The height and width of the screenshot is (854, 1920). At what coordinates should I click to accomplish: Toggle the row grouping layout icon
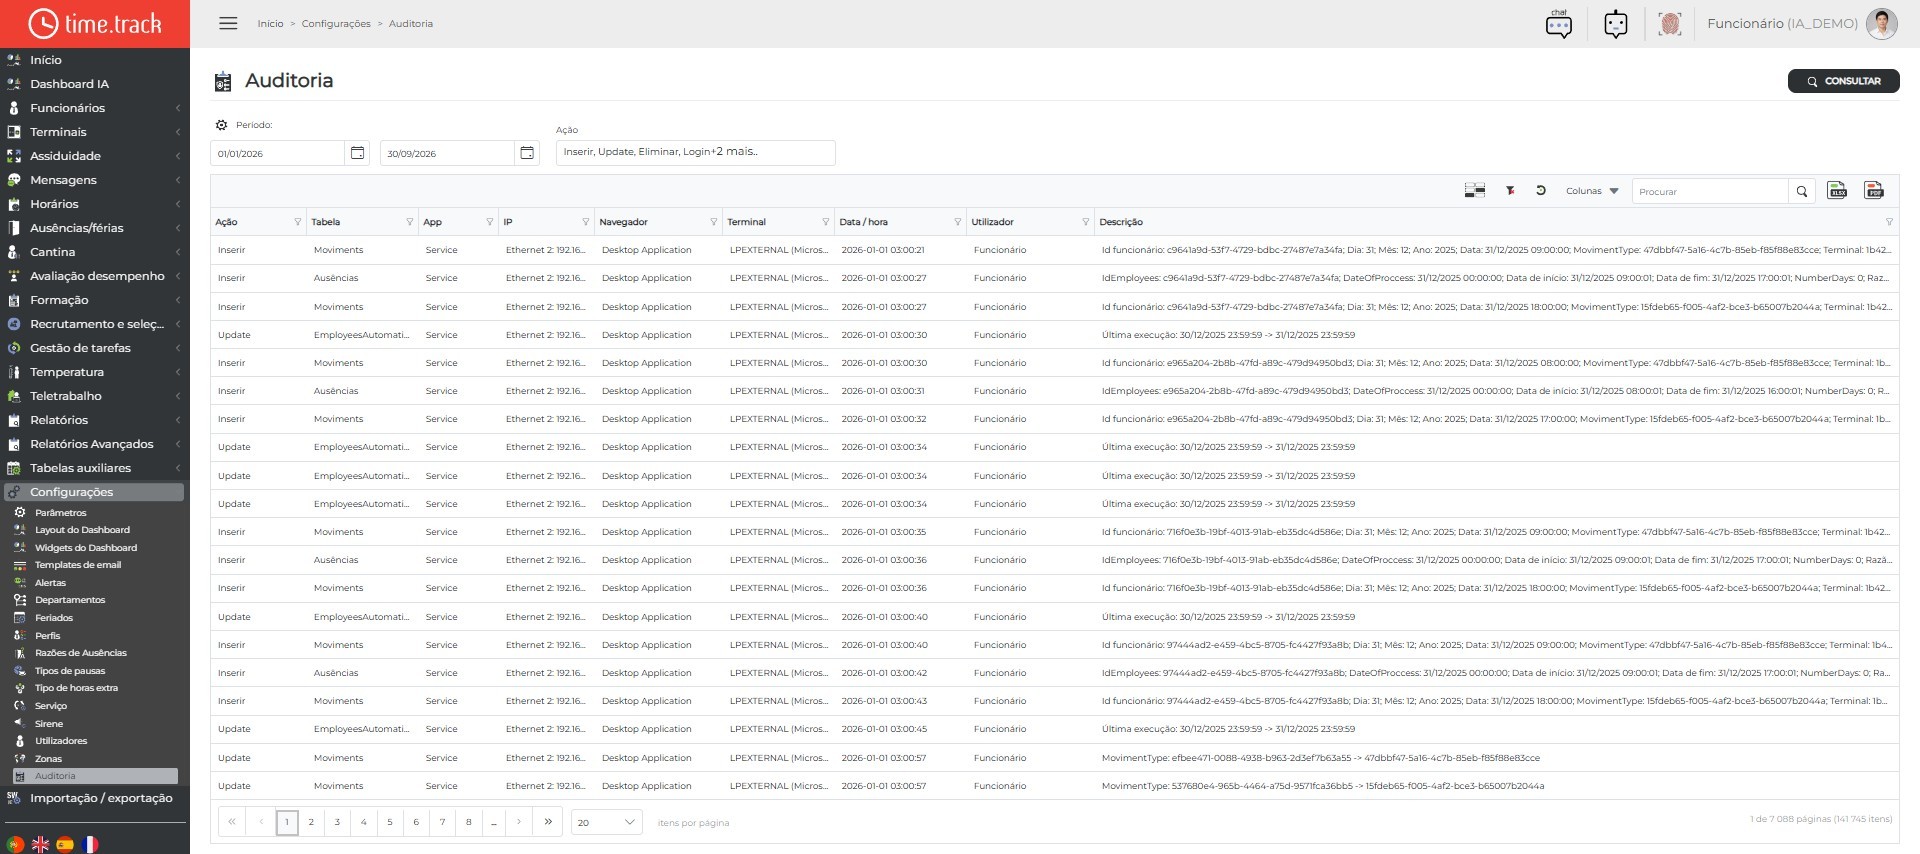point(1475,191)
